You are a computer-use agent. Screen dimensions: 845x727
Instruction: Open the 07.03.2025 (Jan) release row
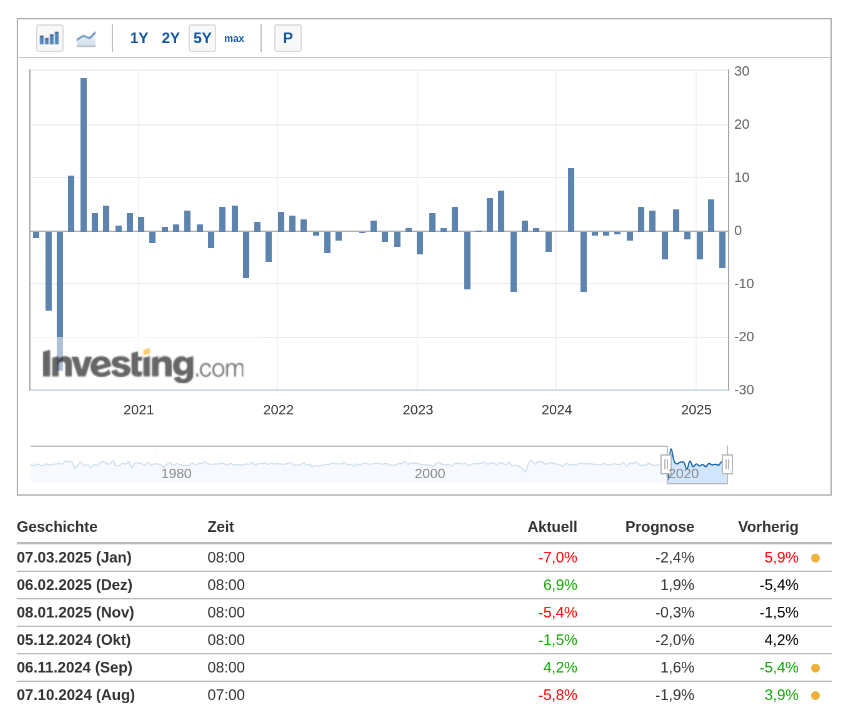[74, 558]
